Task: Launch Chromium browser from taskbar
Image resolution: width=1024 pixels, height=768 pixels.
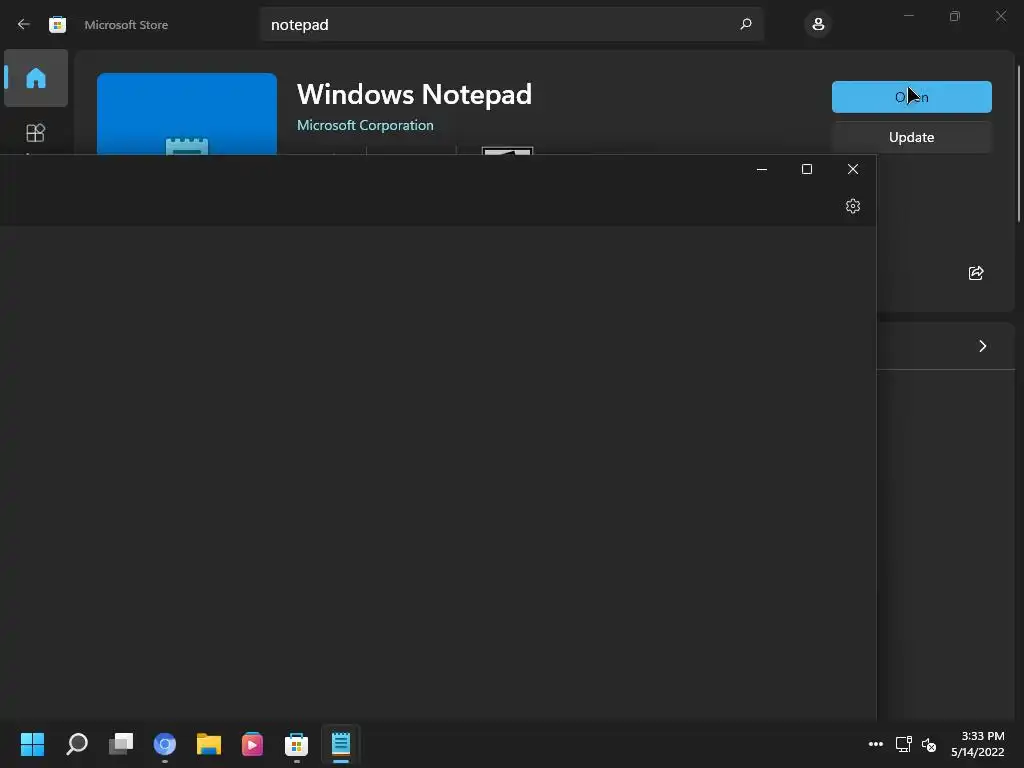Action: click(165, 744)
